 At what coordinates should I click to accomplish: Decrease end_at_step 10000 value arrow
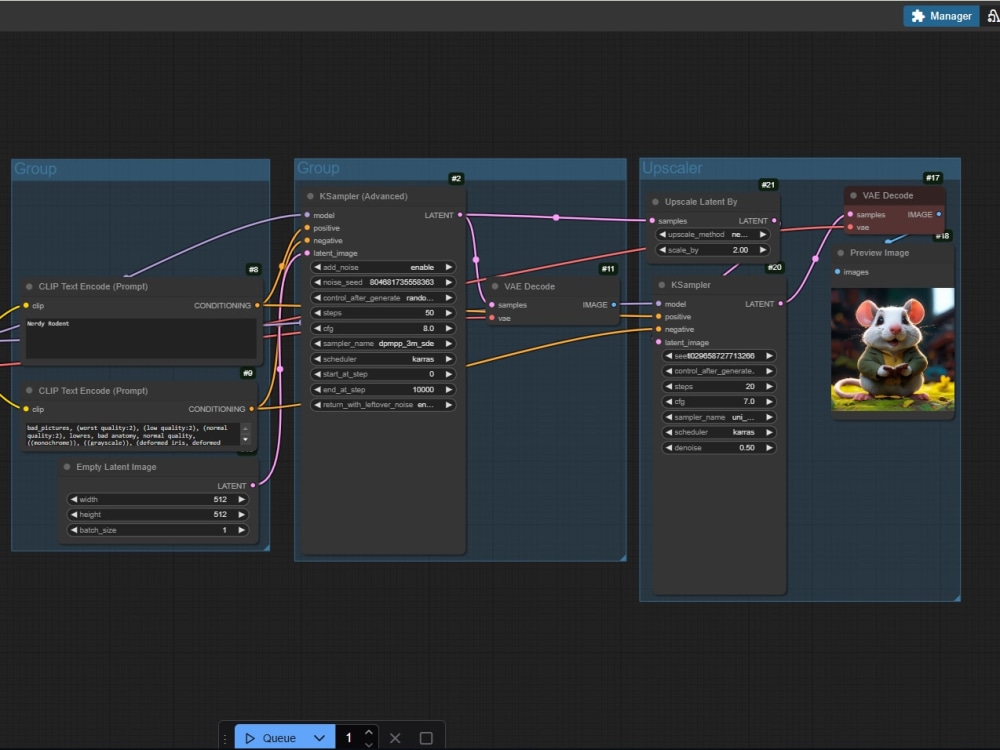(x=318, y=390)
